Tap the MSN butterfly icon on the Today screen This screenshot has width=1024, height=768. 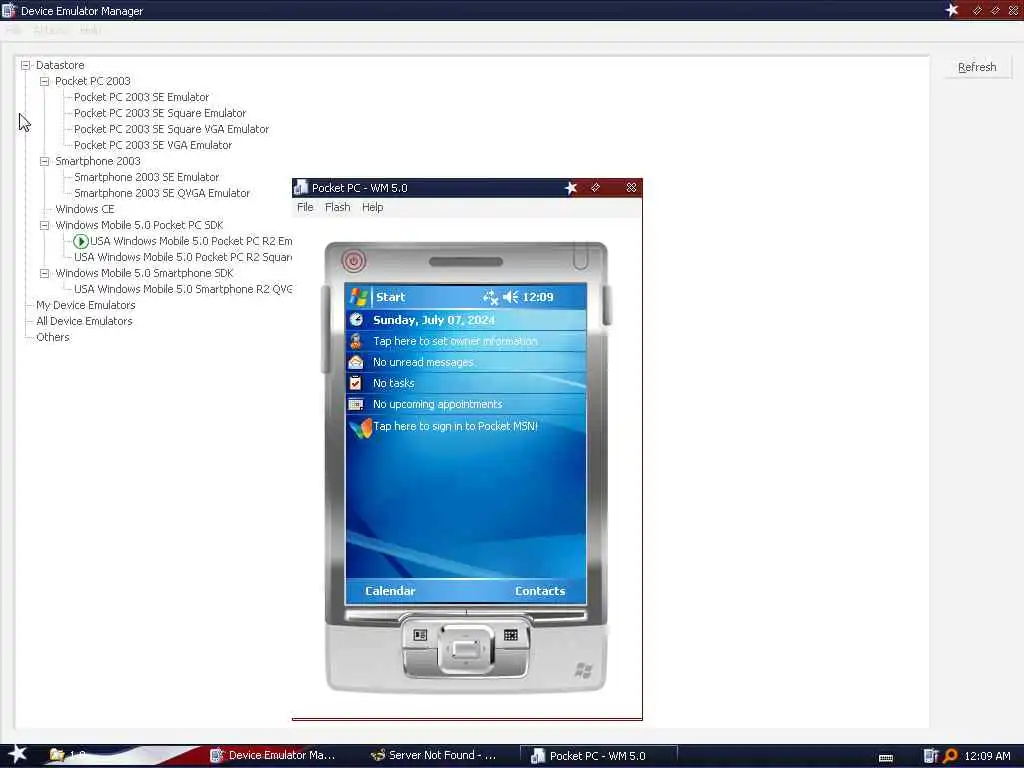pos(360,428)
